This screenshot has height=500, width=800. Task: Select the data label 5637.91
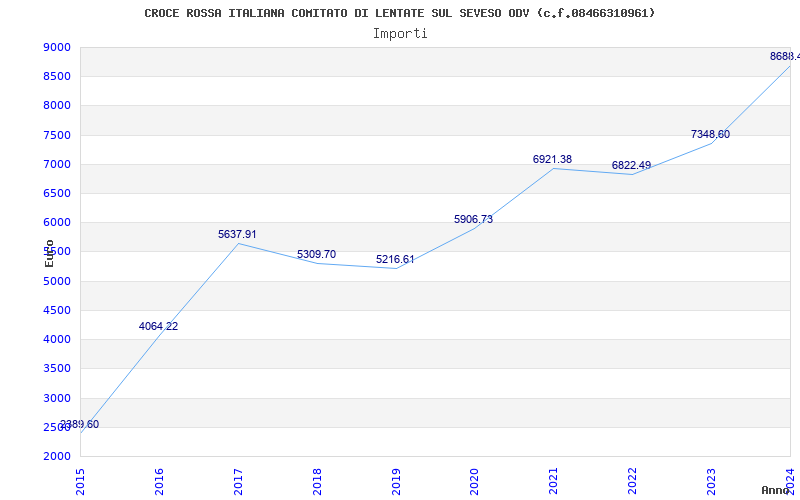(237, 235)
